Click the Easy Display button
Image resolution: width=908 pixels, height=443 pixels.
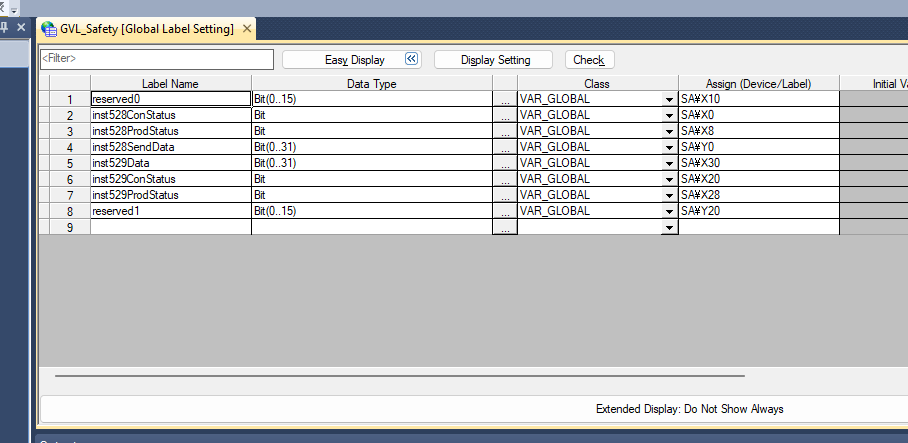click(x=352, y=60)
